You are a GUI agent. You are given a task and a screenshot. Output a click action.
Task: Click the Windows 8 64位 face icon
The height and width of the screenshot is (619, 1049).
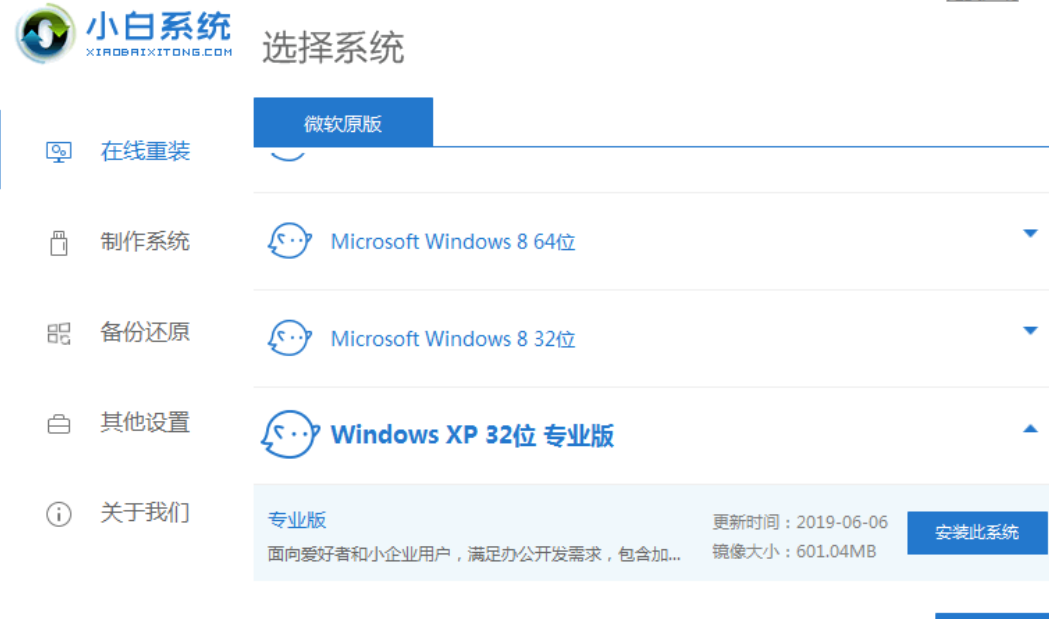(x=289, y=241)
